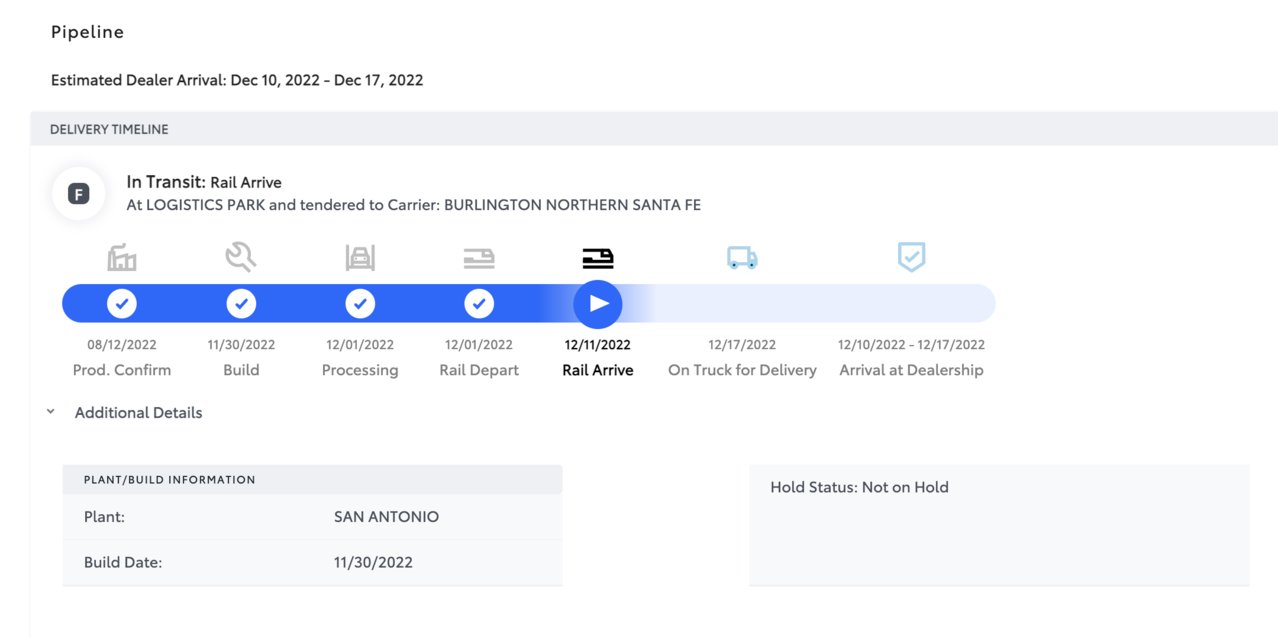Click the Arrival at Dealership label
This screenshot has height=638, width=1278.
[x=911, y=370]
